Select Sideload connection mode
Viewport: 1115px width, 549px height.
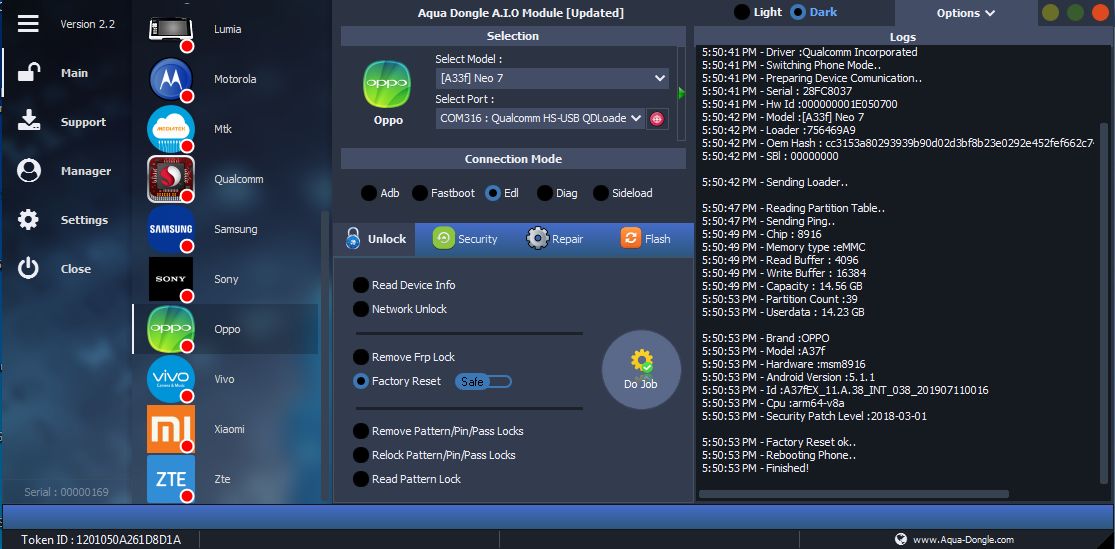[x=623, y=193]
